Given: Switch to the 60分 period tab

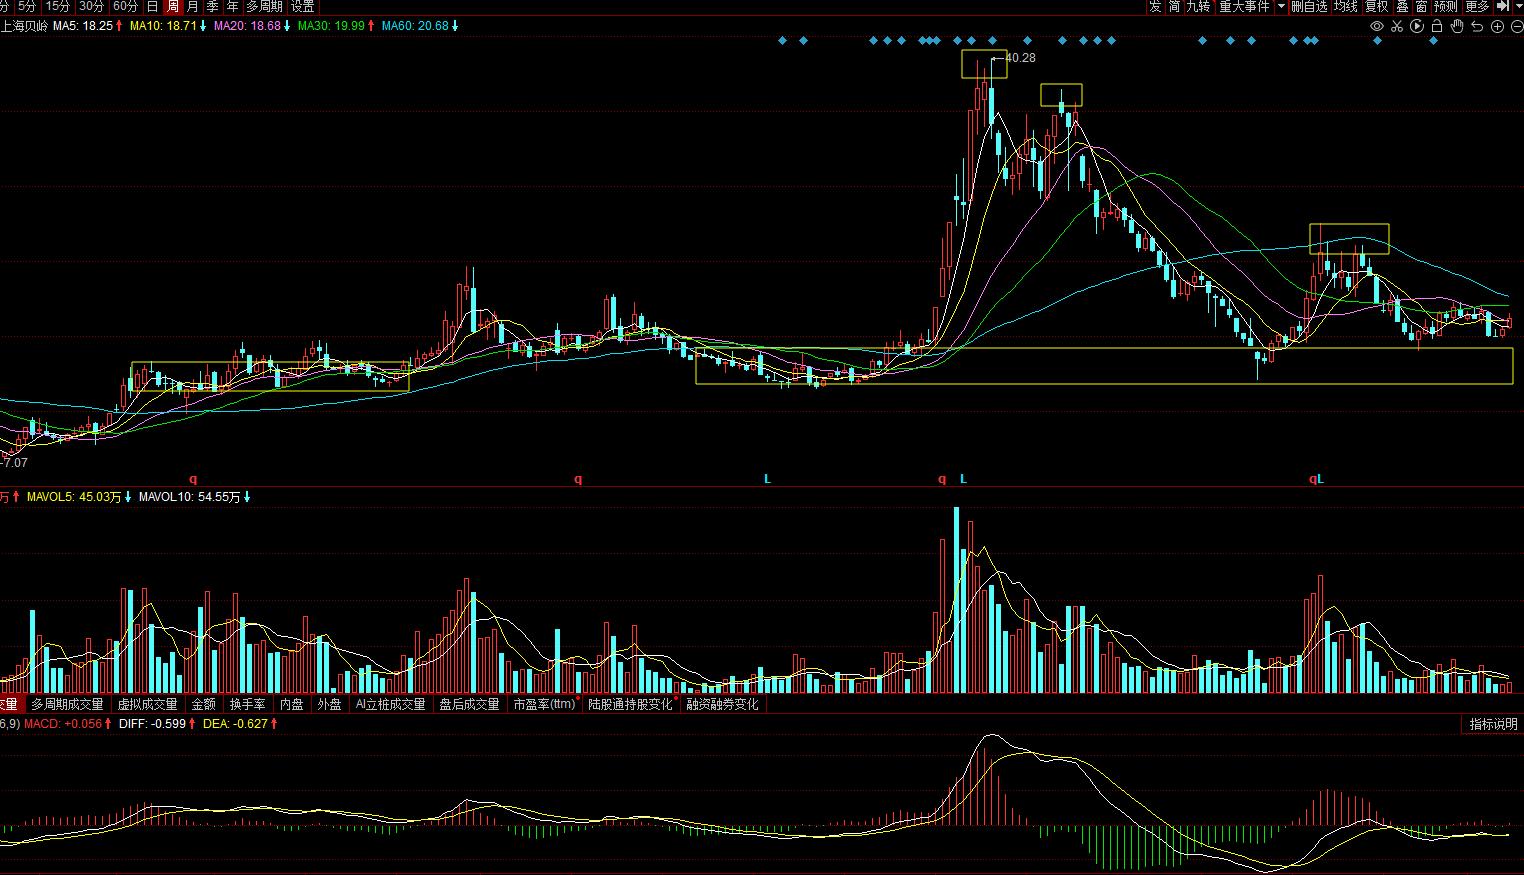Looking at the screenshot, I should [x=125, y=6].
